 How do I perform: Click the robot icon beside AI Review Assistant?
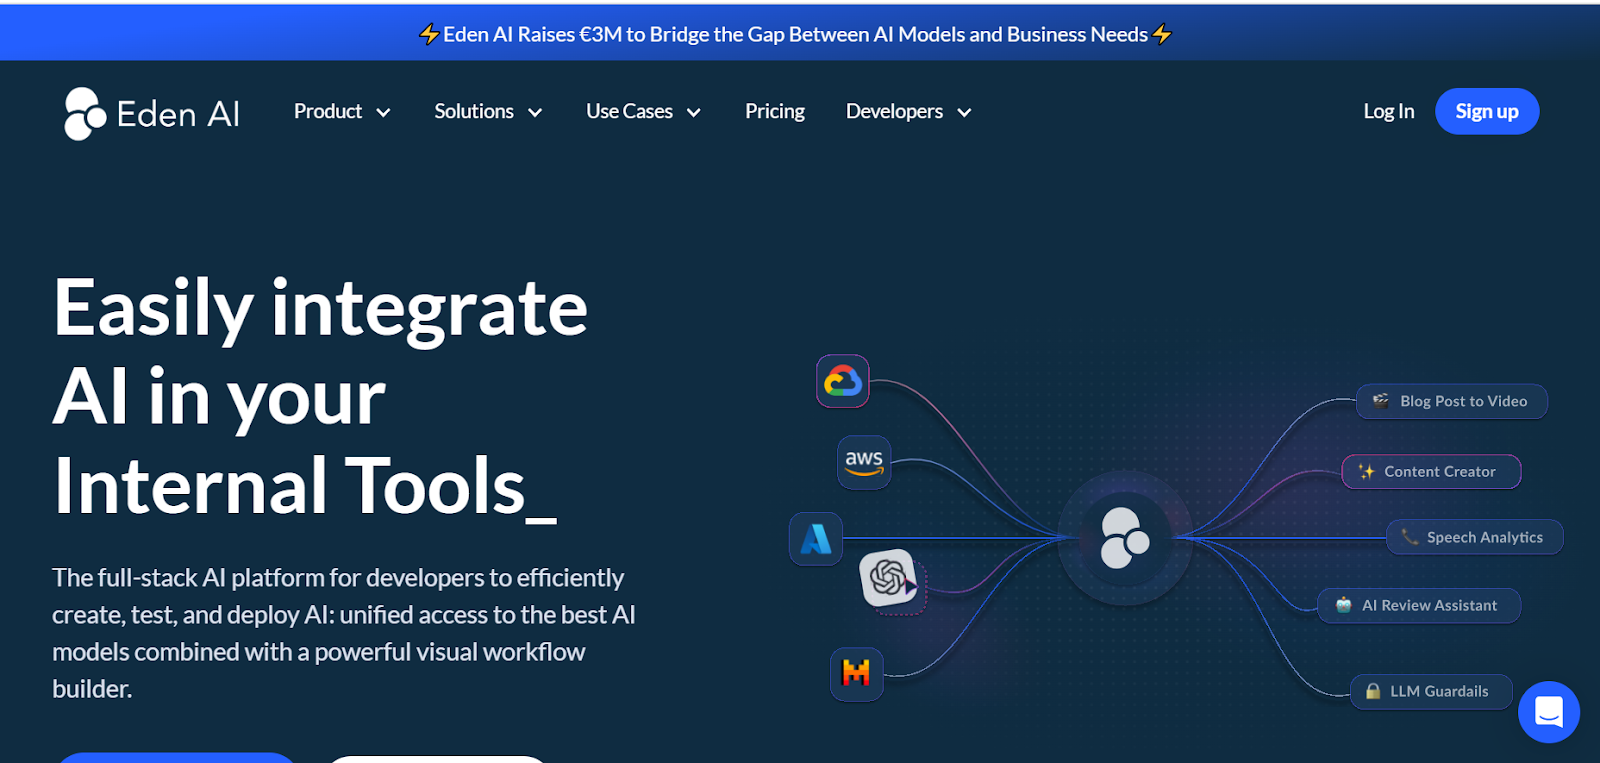pos(1344,605)
